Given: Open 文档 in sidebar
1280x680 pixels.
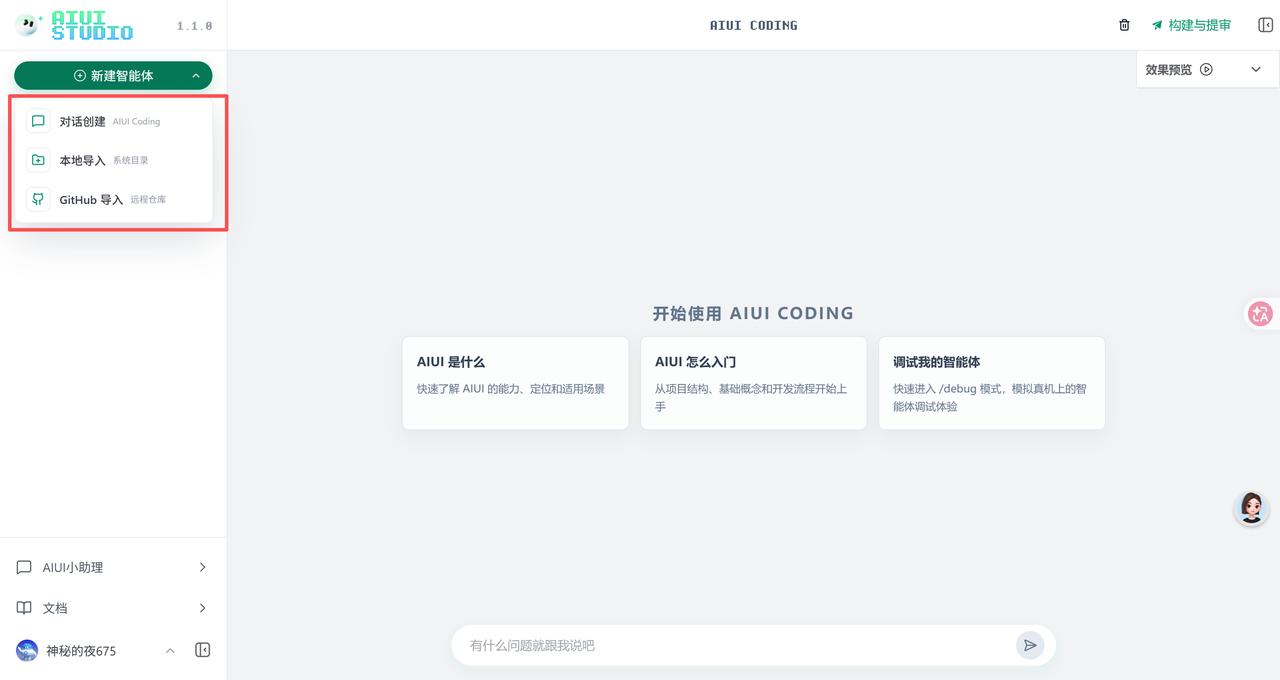Looking at the screenshot, I should pyautogui.click(x=113, y=608).
